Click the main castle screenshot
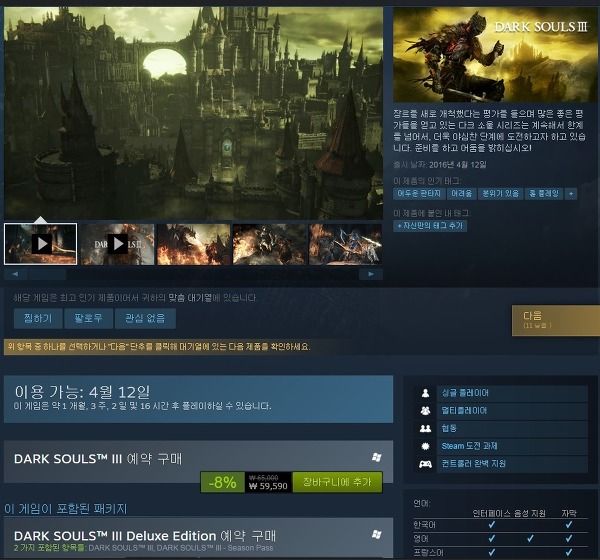600x560 pixels. point(194,113)
